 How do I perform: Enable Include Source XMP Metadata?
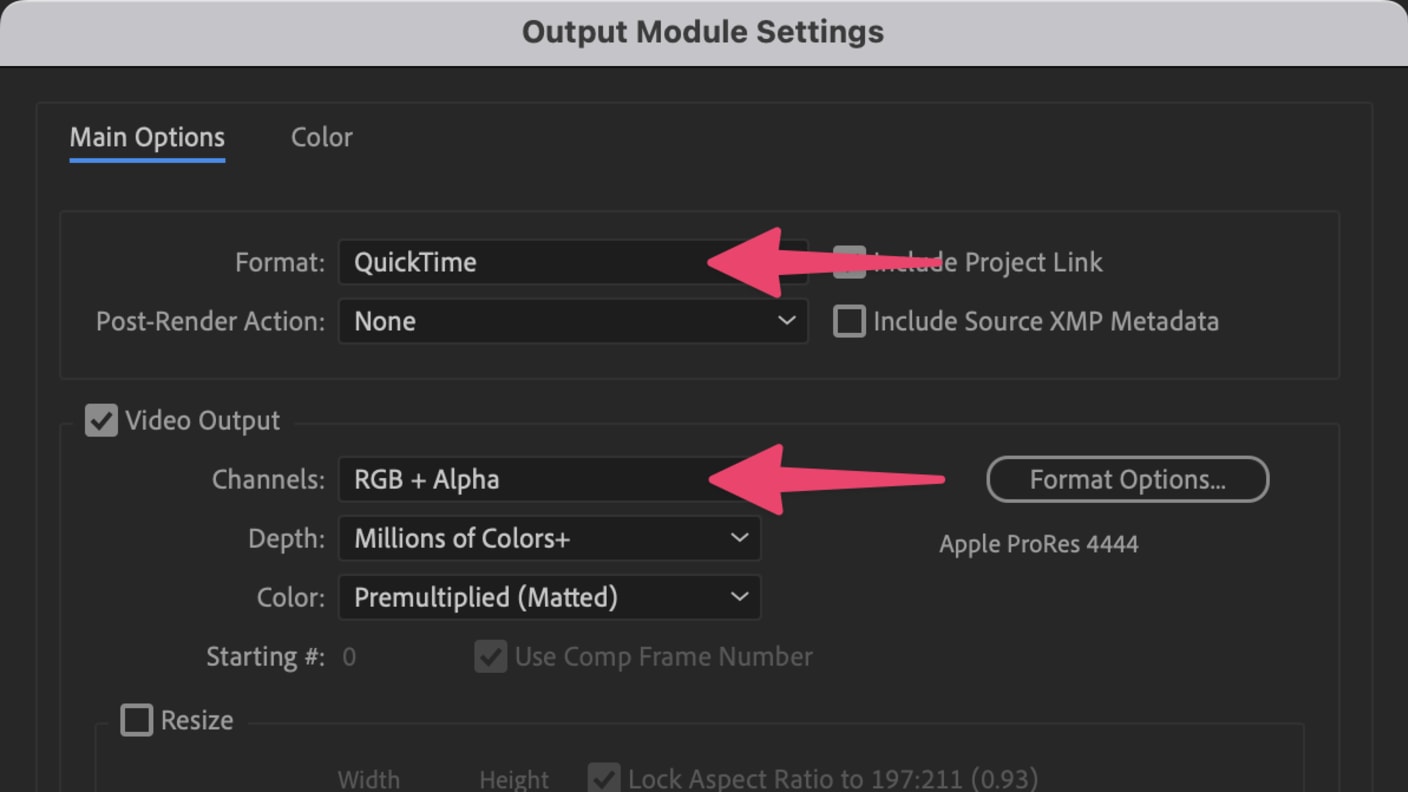[x=849, y=321]
